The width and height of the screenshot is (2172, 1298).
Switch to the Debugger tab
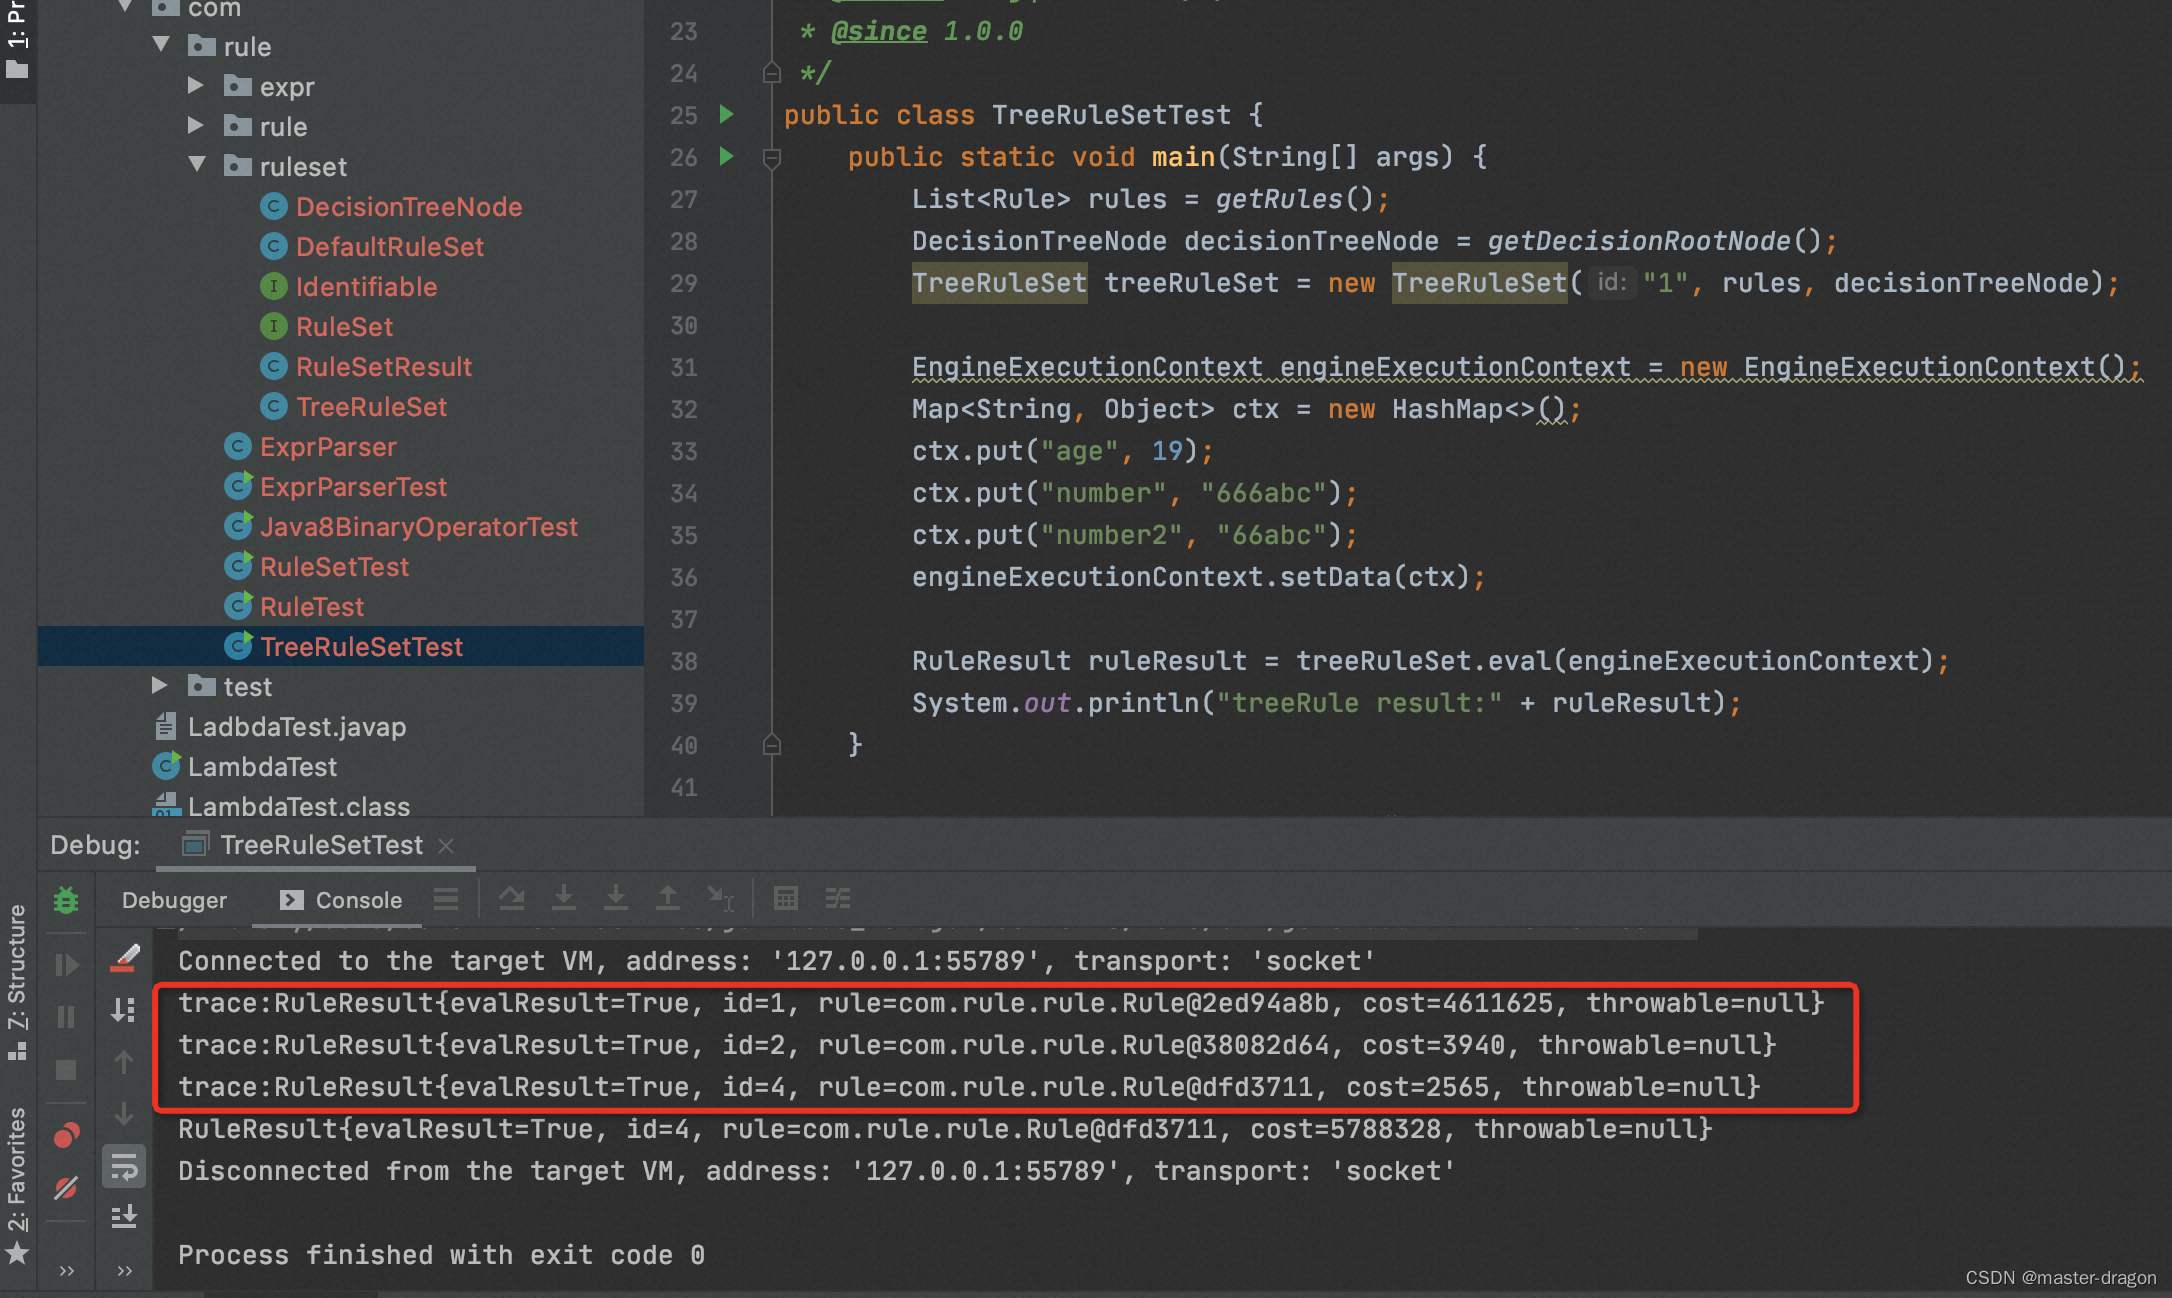click(x=174, y=900)
